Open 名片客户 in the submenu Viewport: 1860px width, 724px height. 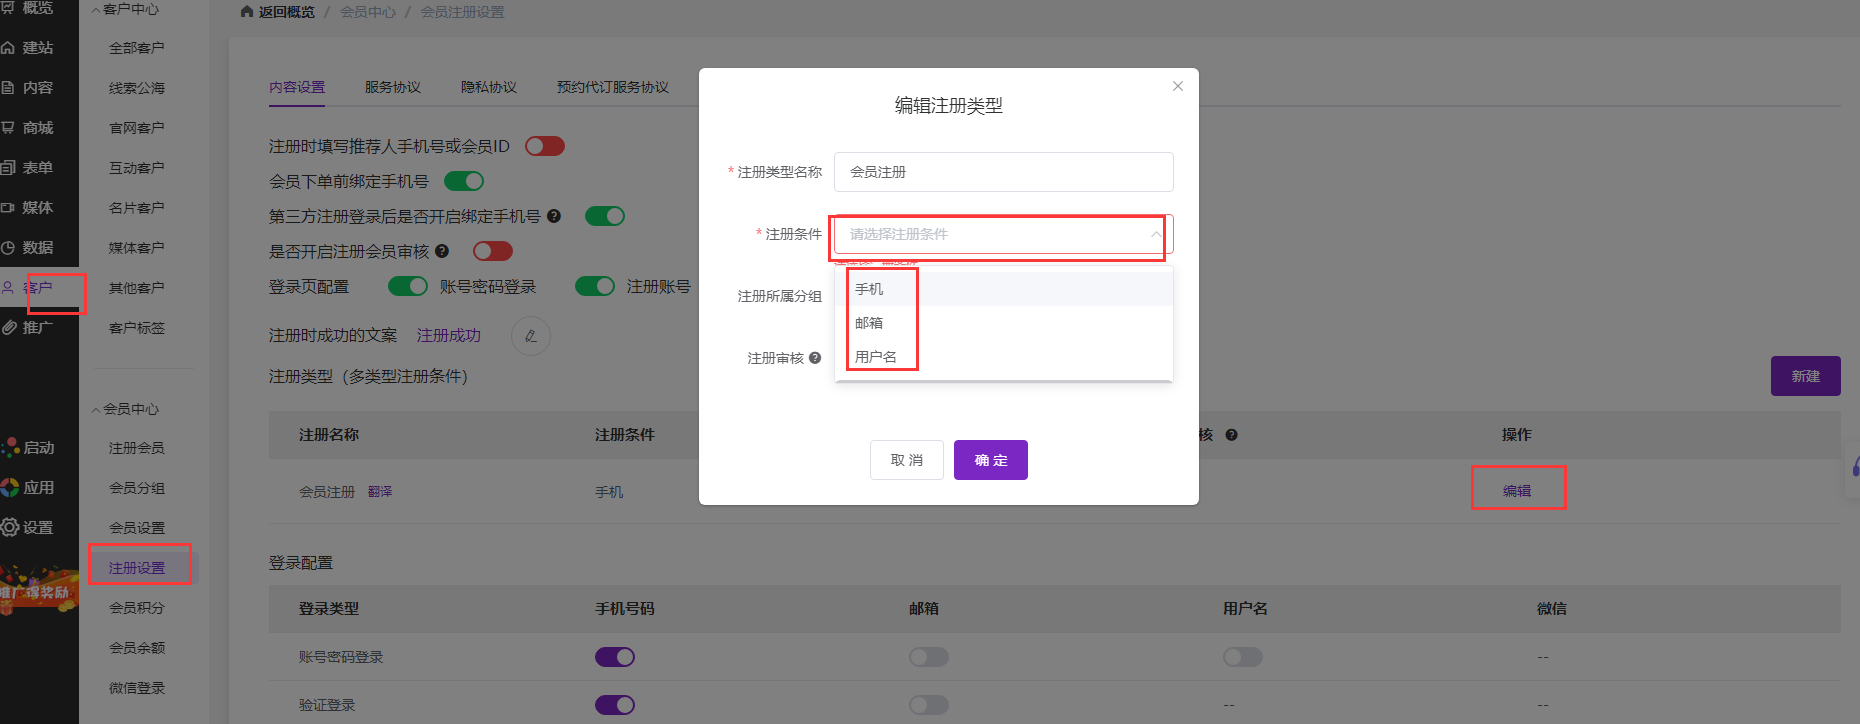137,208
